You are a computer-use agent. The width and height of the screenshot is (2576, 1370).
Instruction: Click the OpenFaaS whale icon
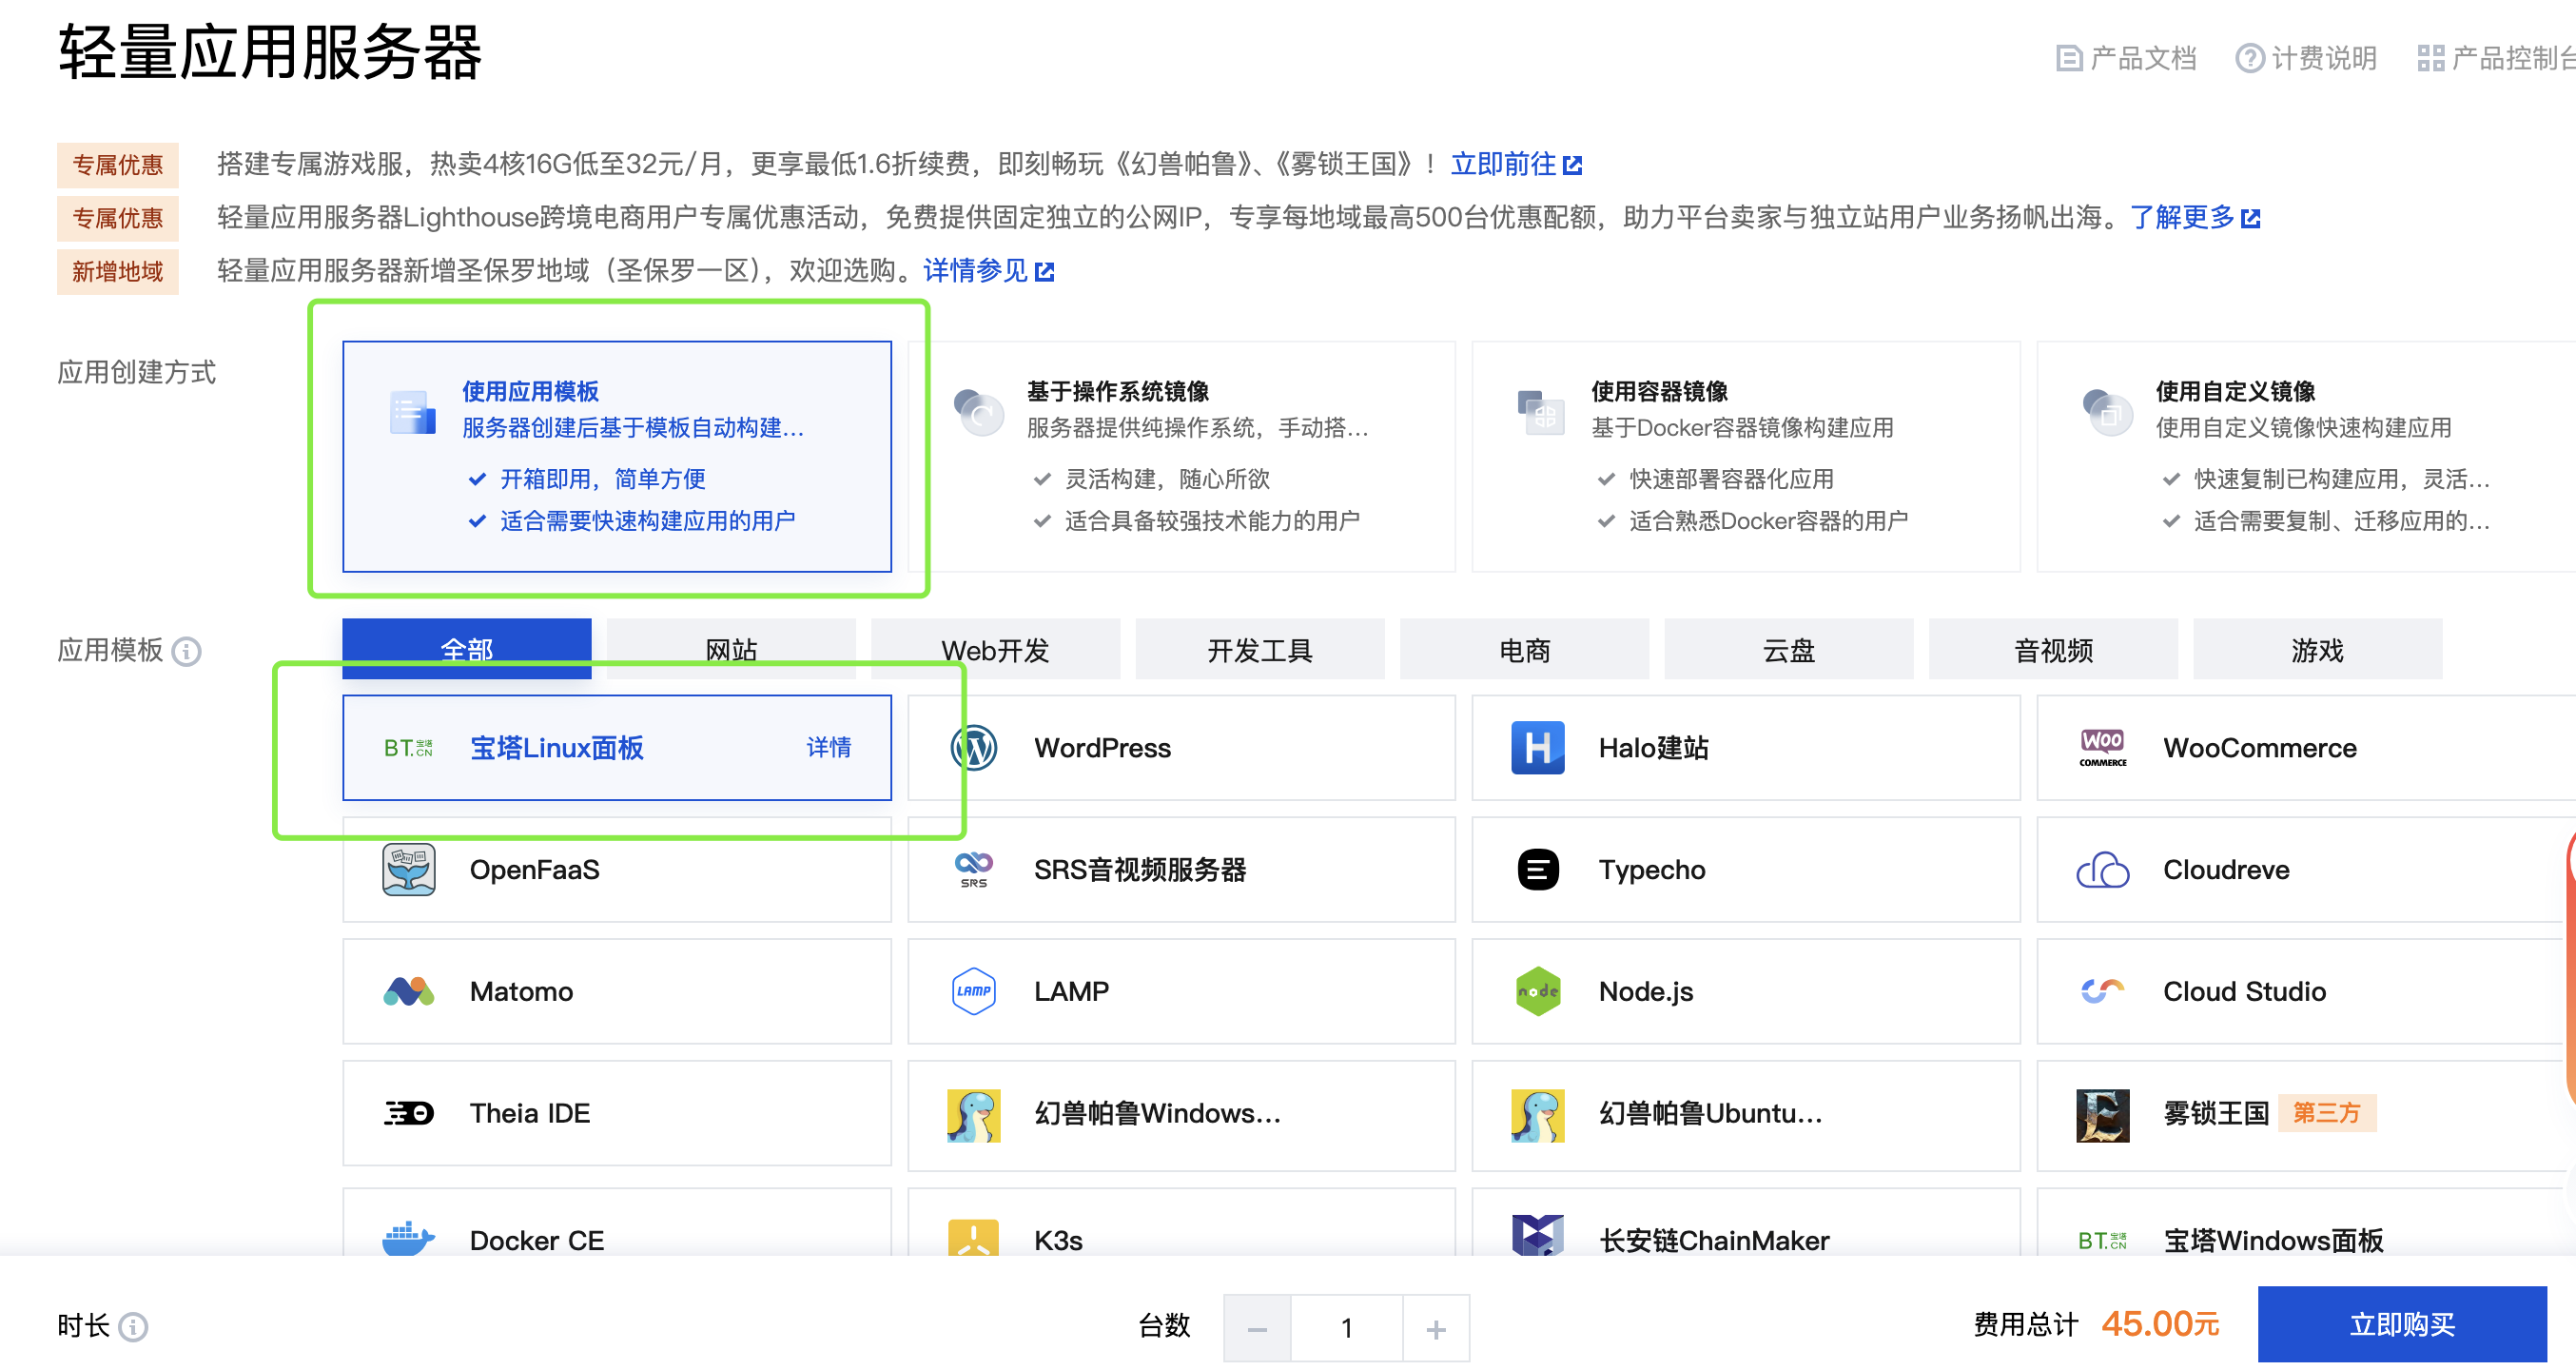click(408, 869)
